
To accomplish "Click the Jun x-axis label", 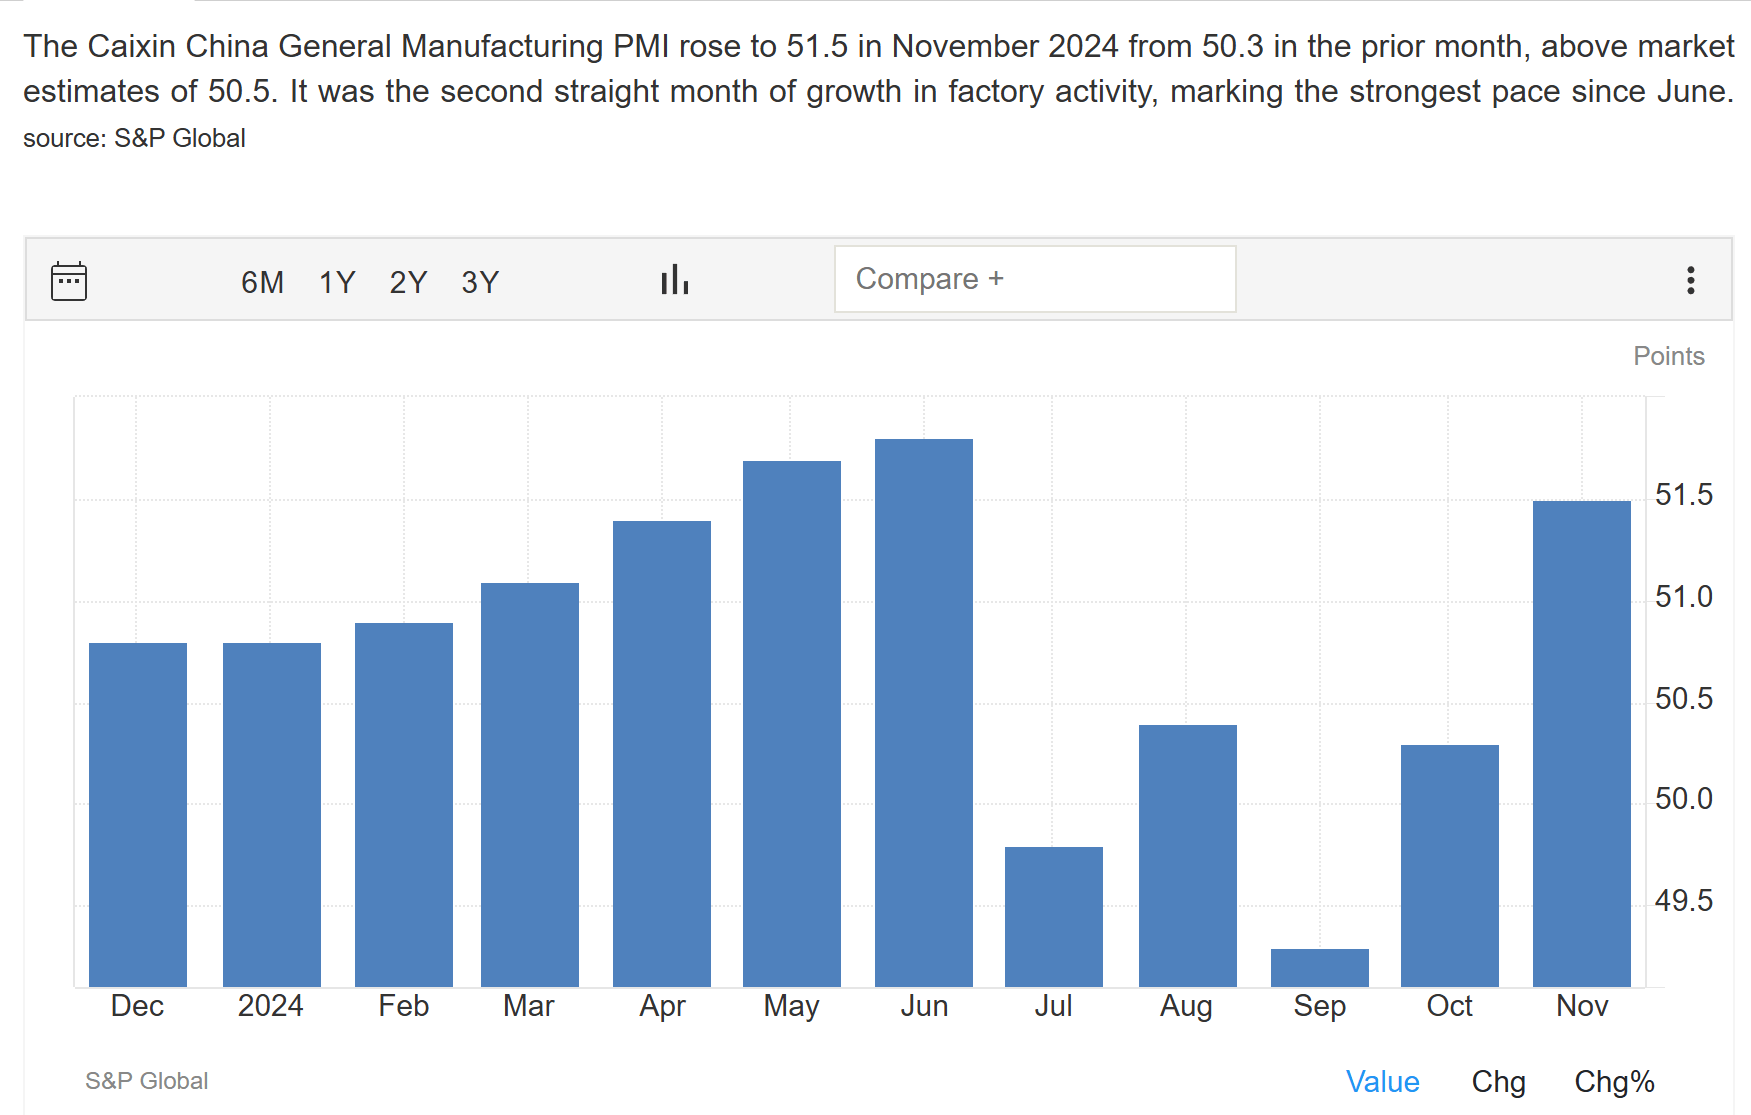I will pos(924,1006).
